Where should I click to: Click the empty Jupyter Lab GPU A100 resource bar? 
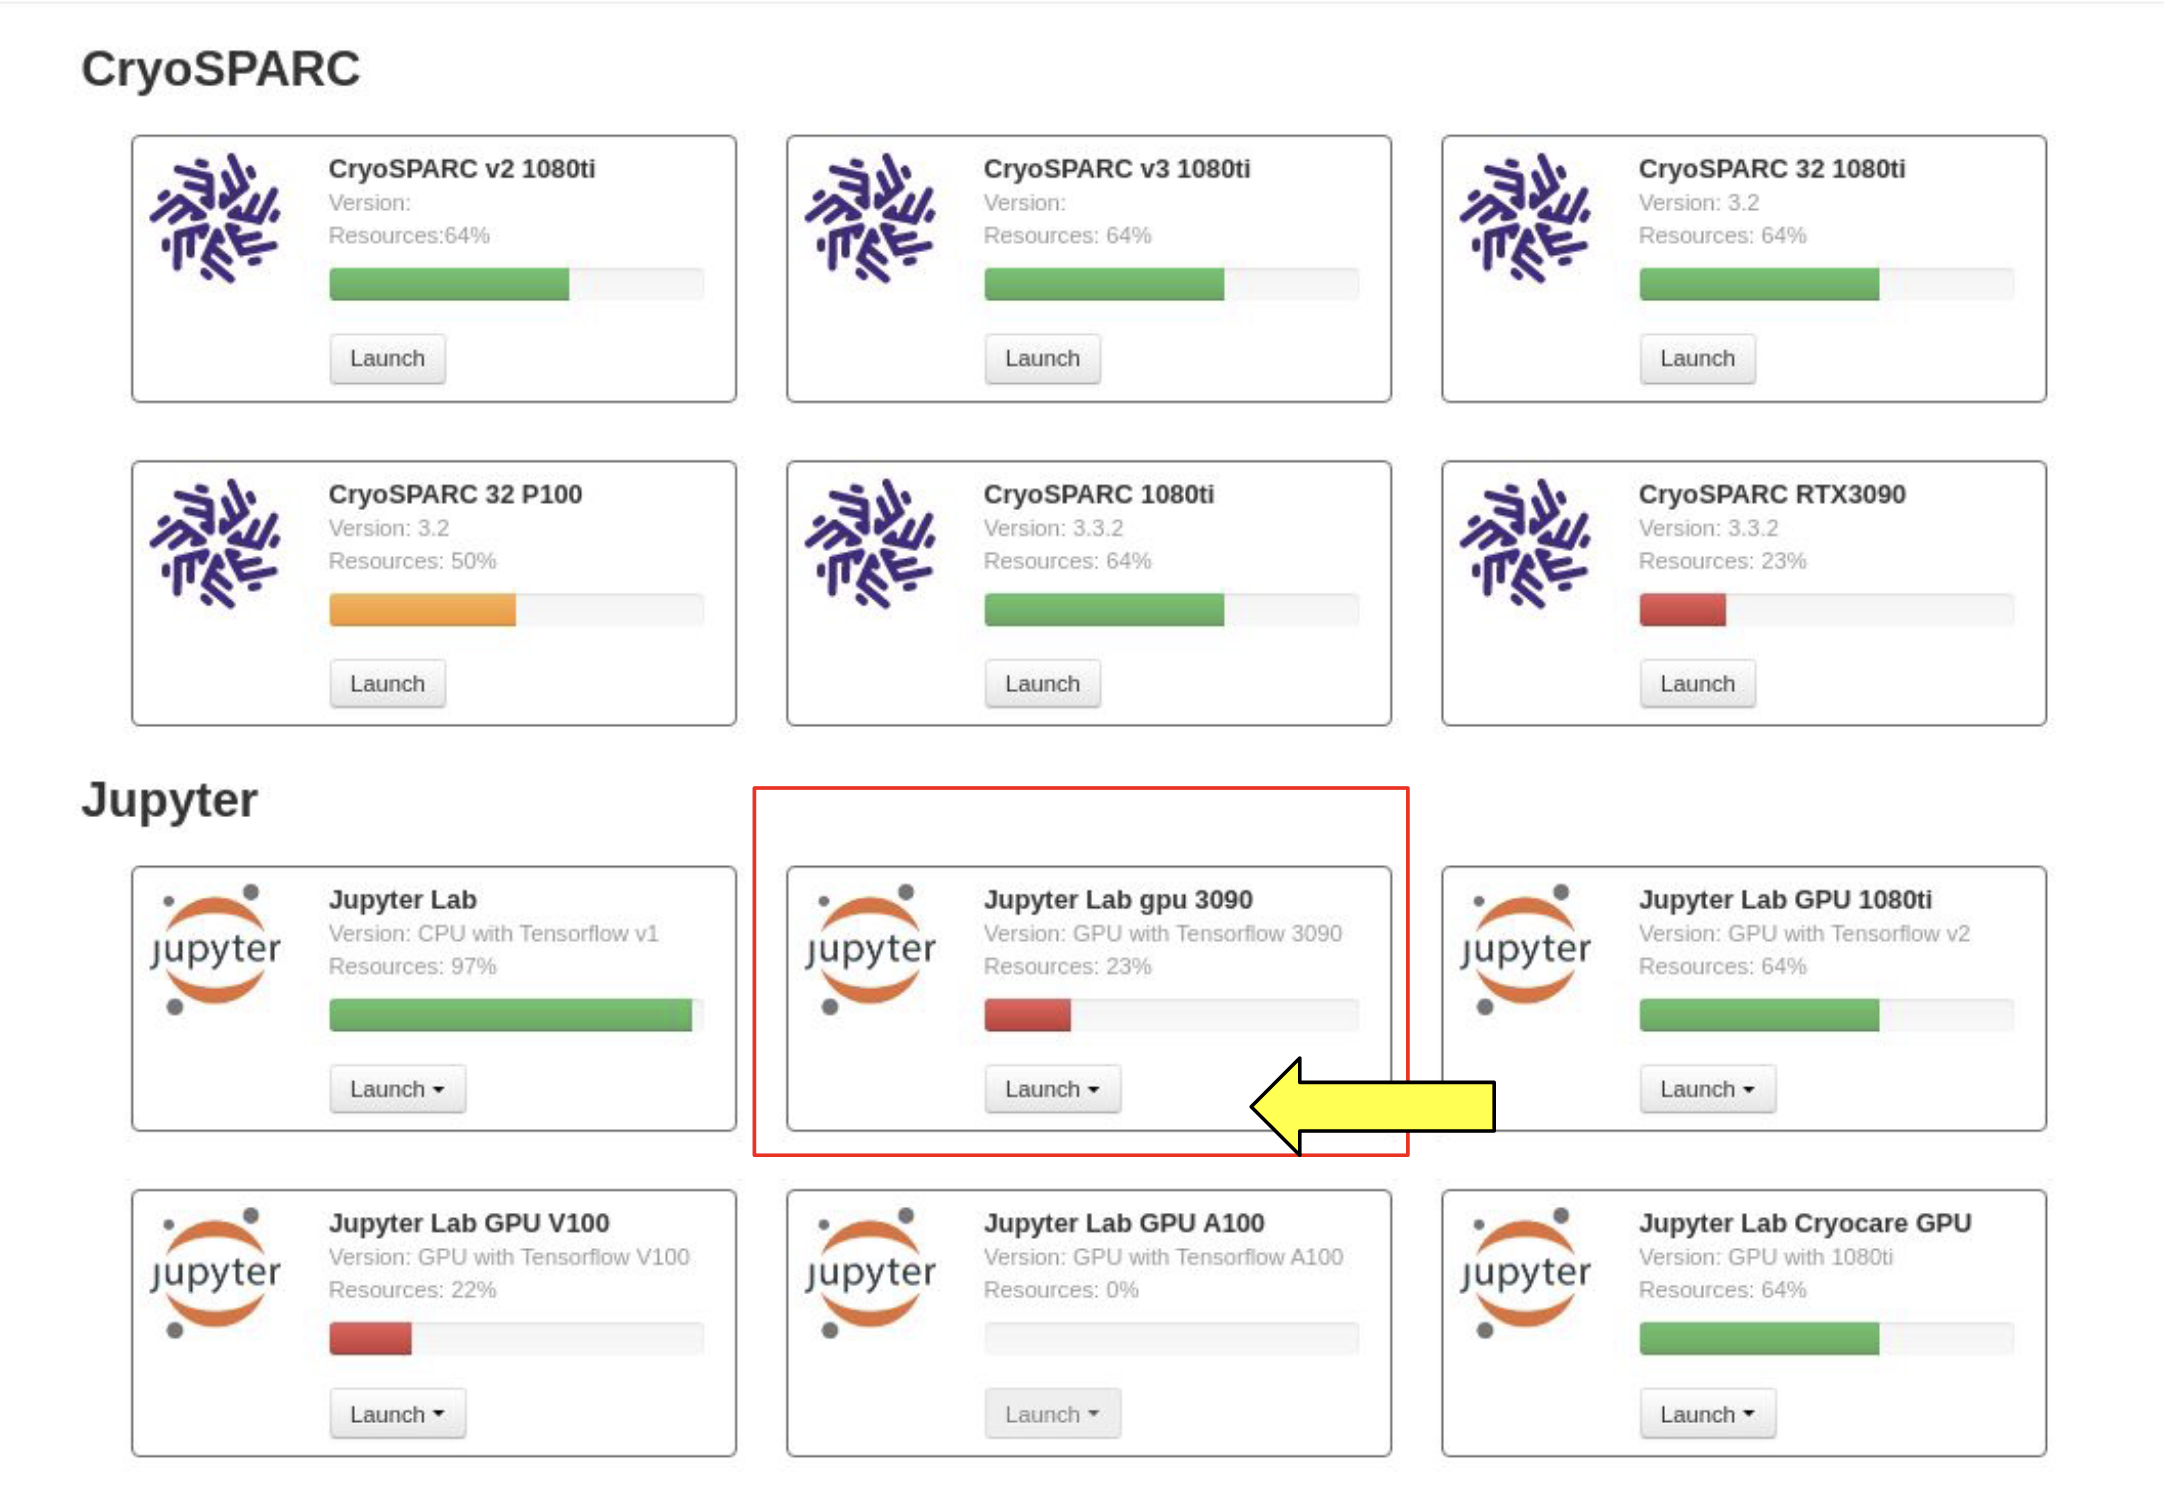click(1172, 1338)
